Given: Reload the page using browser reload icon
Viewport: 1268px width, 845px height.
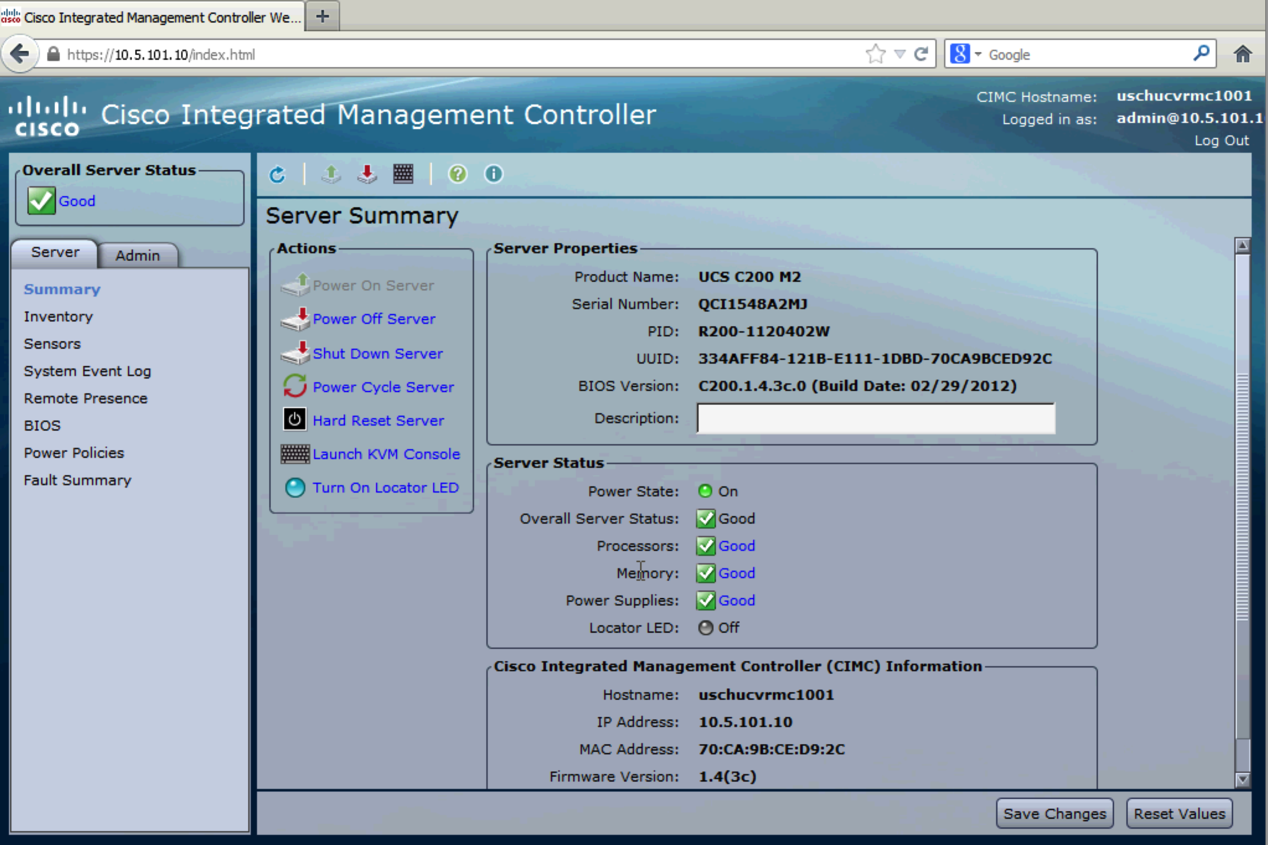Looking at the screenshot, I should pyautogui.click(x=921, y=54).
